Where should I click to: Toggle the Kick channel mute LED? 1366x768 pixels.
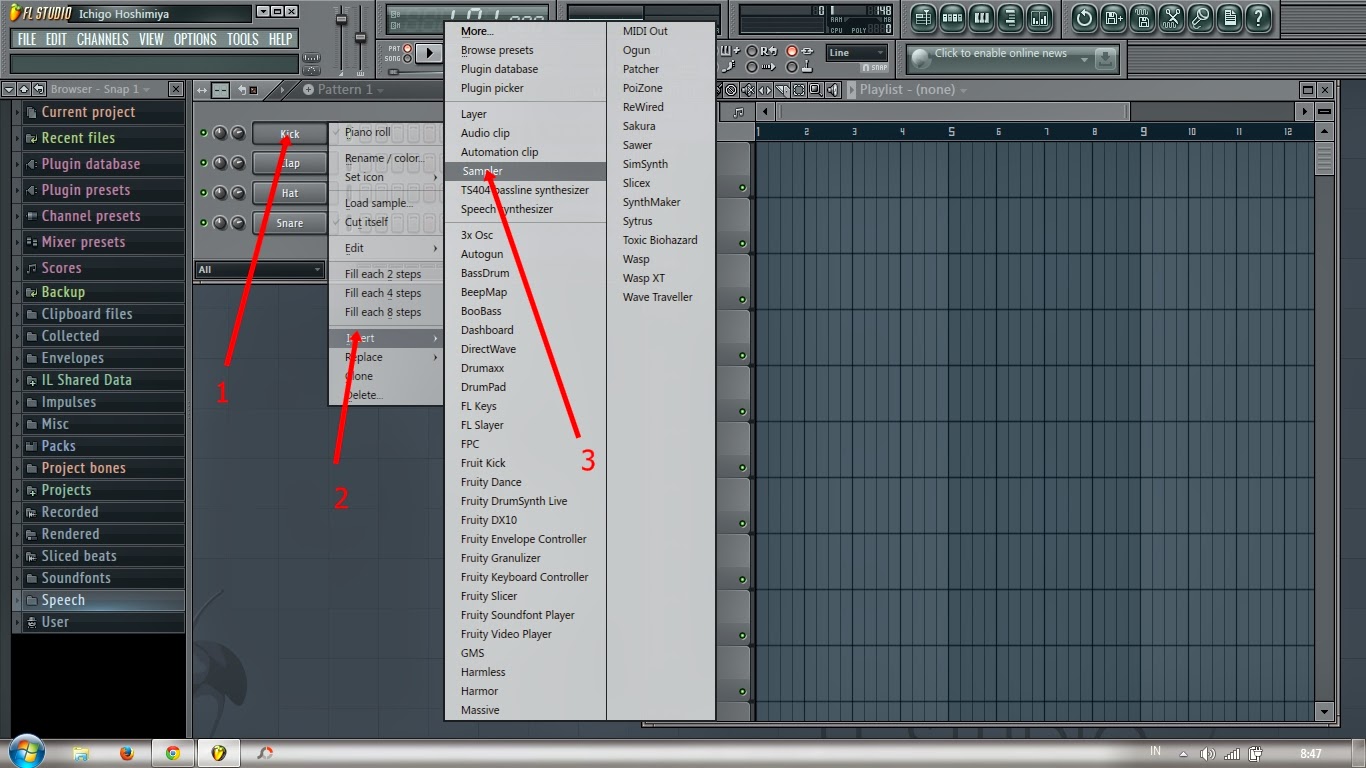point(204,133)
